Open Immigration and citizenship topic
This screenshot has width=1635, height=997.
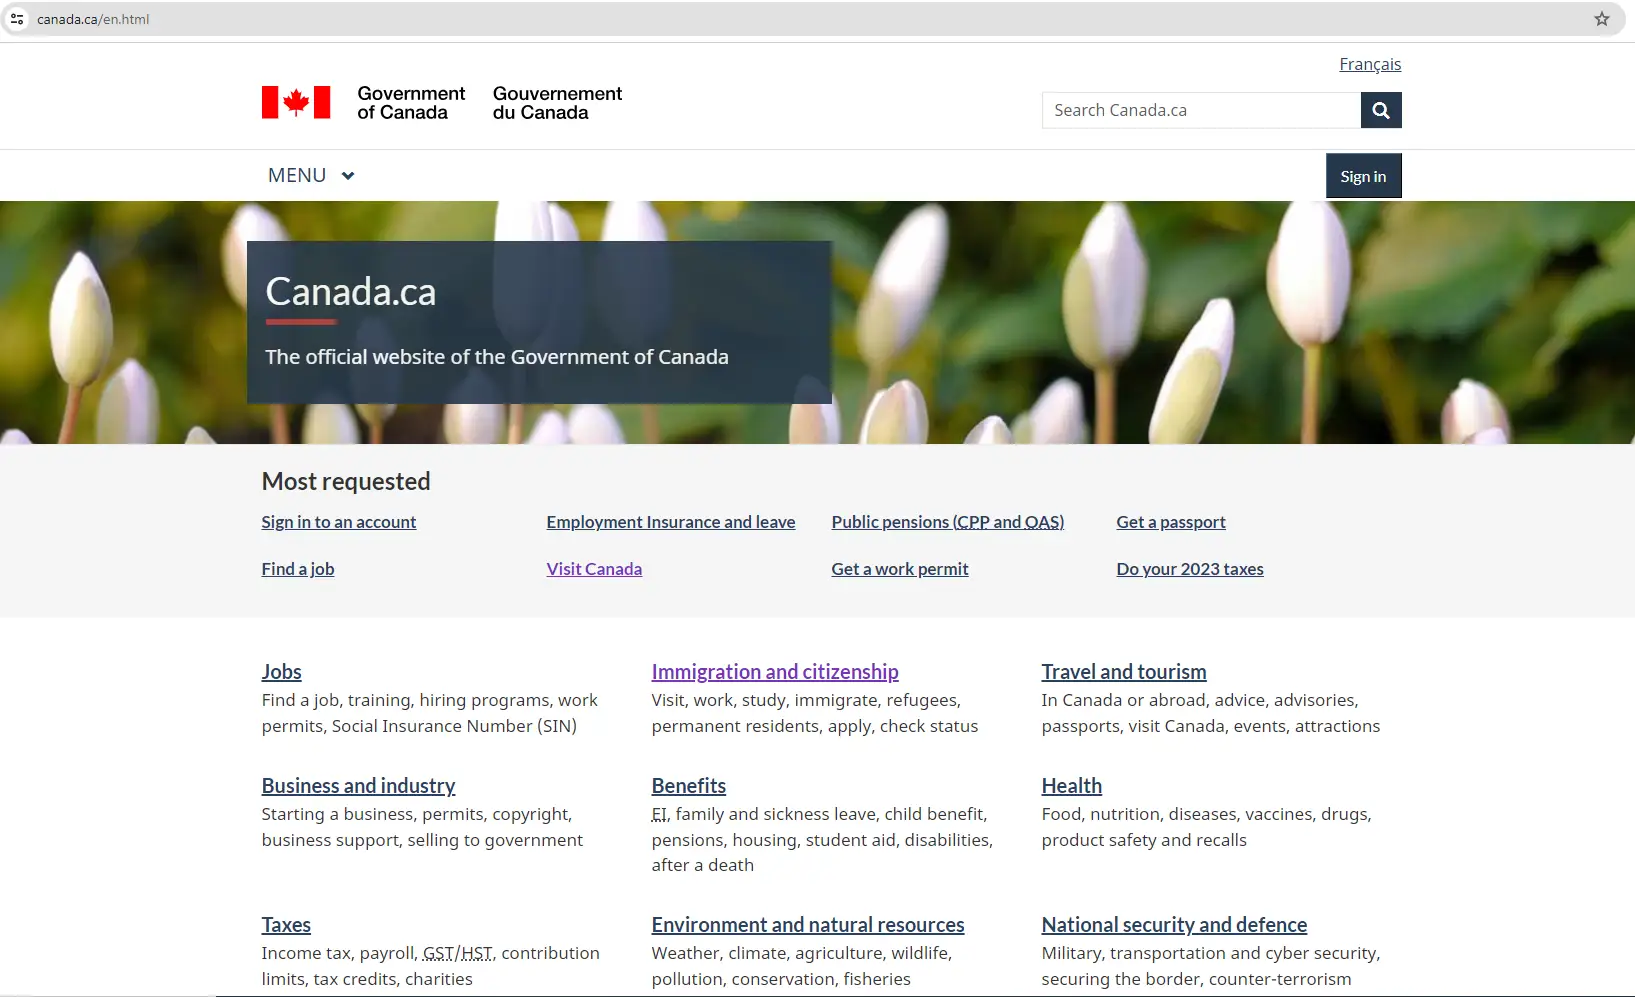tap(775, 672)
